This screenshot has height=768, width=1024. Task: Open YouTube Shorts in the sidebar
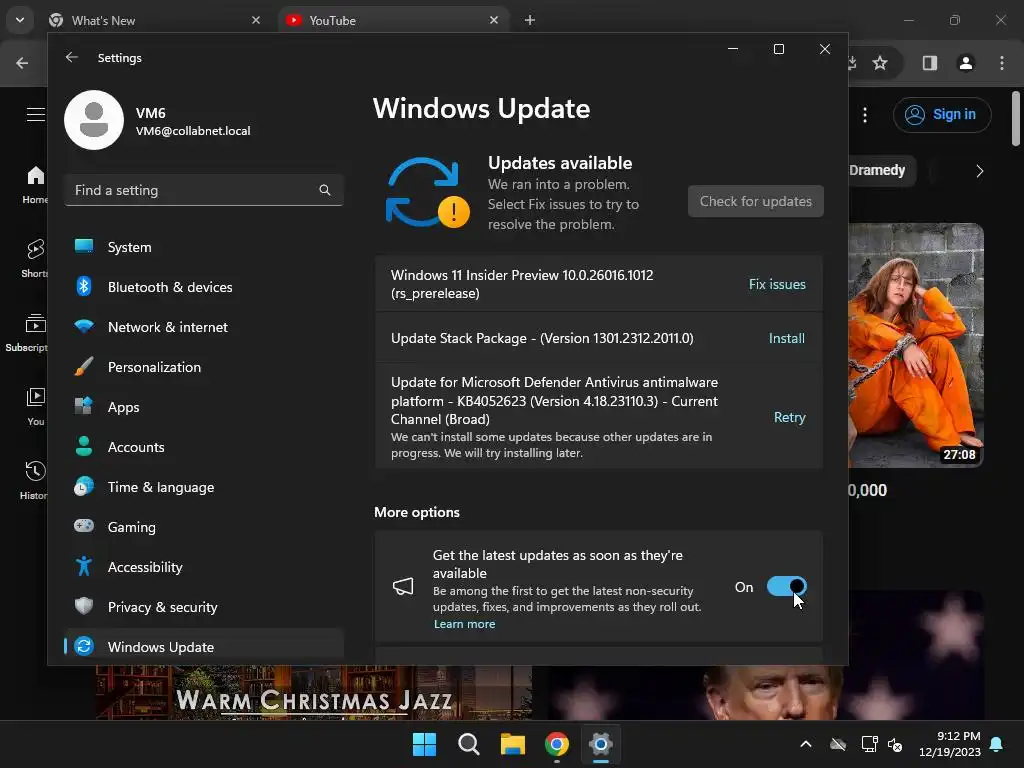[x=35, y=259]
